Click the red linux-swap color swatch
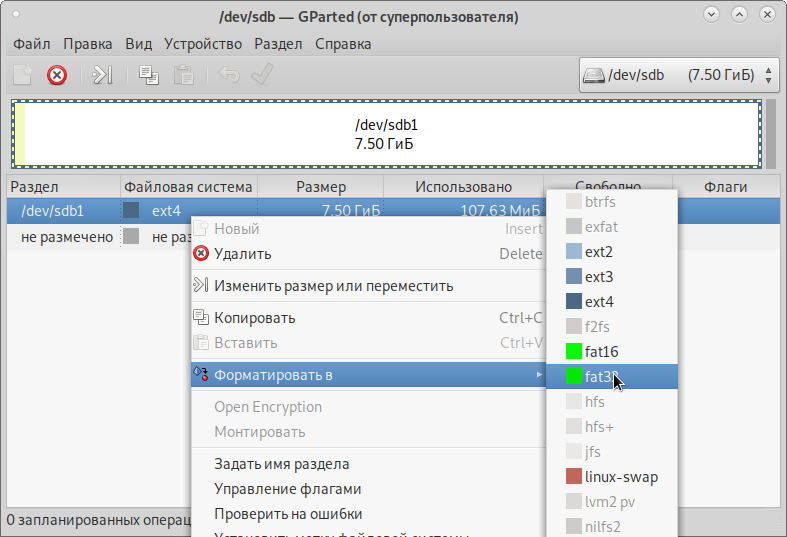787x537 pixels. (574, 476)
